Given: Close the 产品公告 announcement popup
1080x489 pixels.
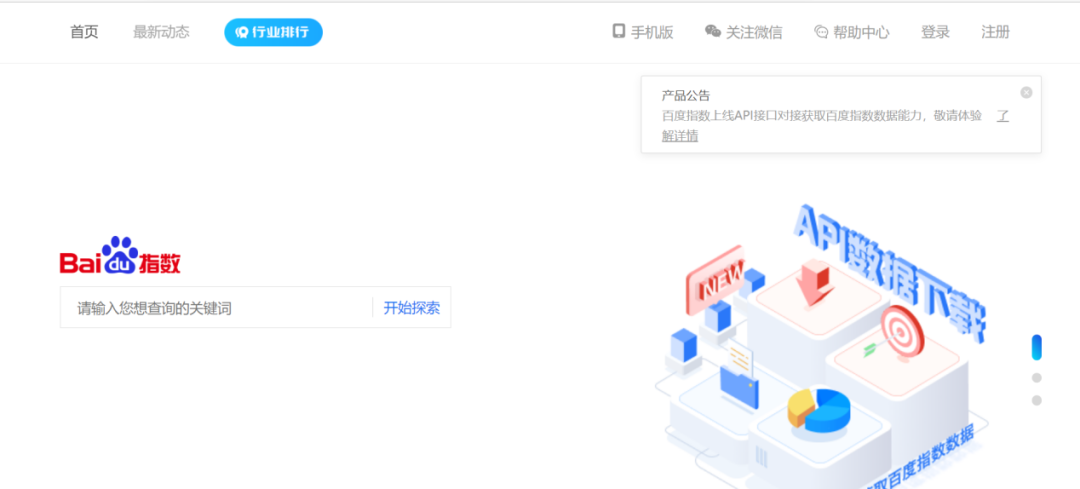Looking at the screenshot, I should click(1026, 92).
